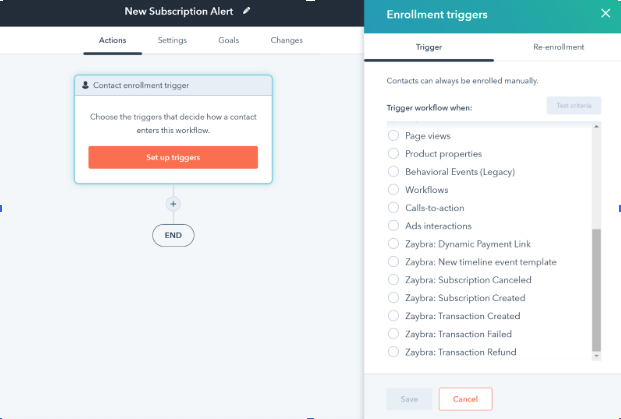
Task: Click the scrollbar up arrow in the trigger list
Action: point(596,126)
